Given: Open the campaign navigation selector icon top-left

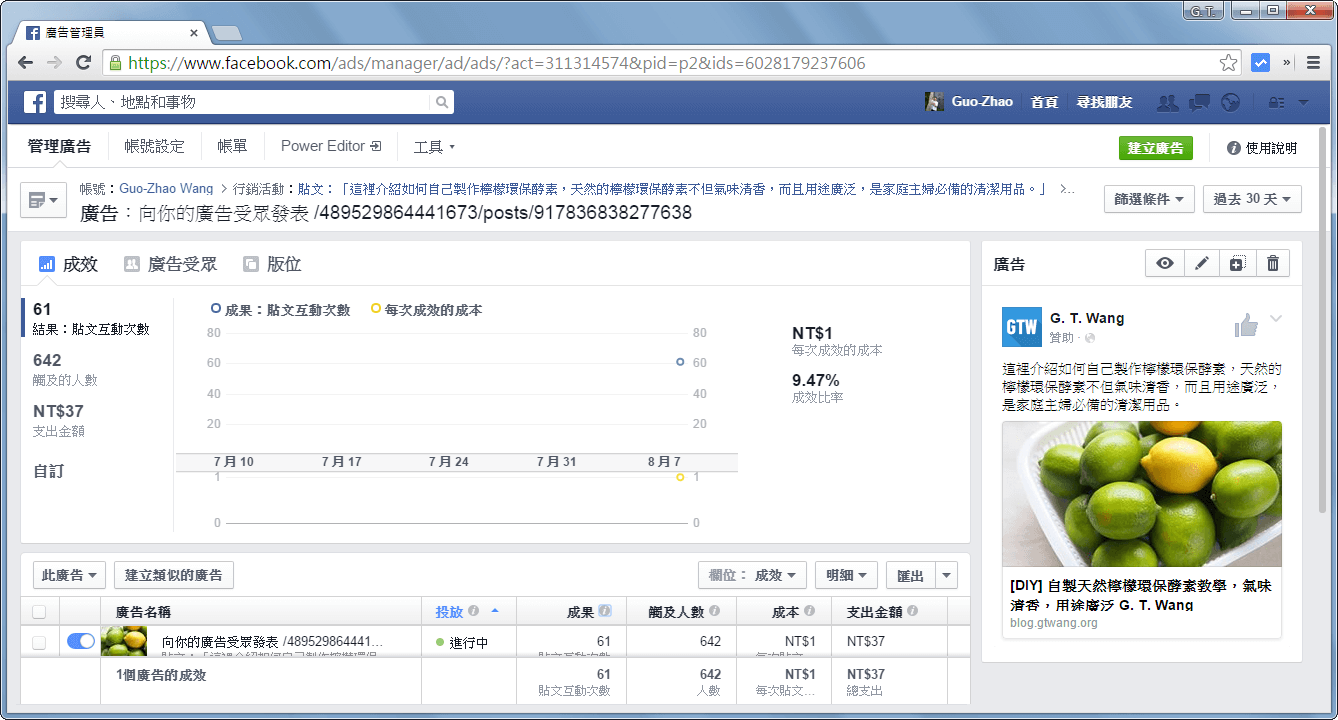Looking at the screenshot, I should 42,198.
